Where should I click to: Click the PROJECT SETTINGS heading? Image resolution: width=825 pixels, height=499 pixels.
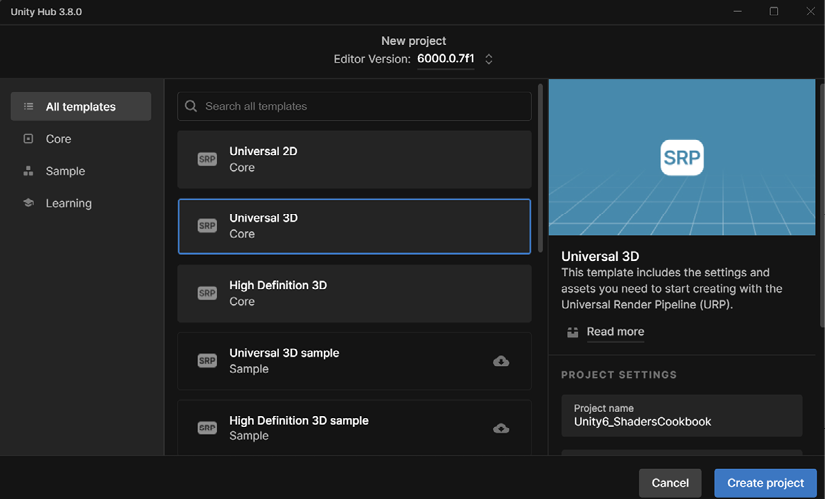point(619,375)
